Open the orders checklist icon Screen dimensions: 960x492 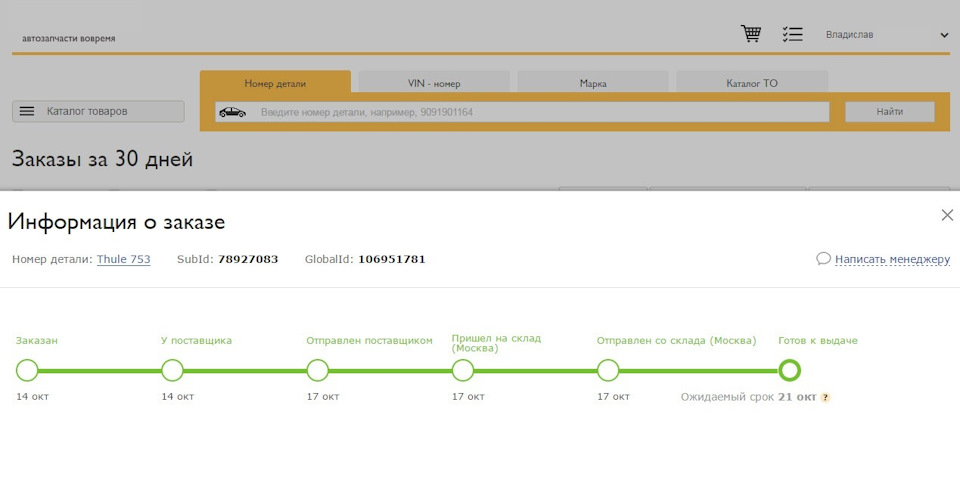[792, 34]
